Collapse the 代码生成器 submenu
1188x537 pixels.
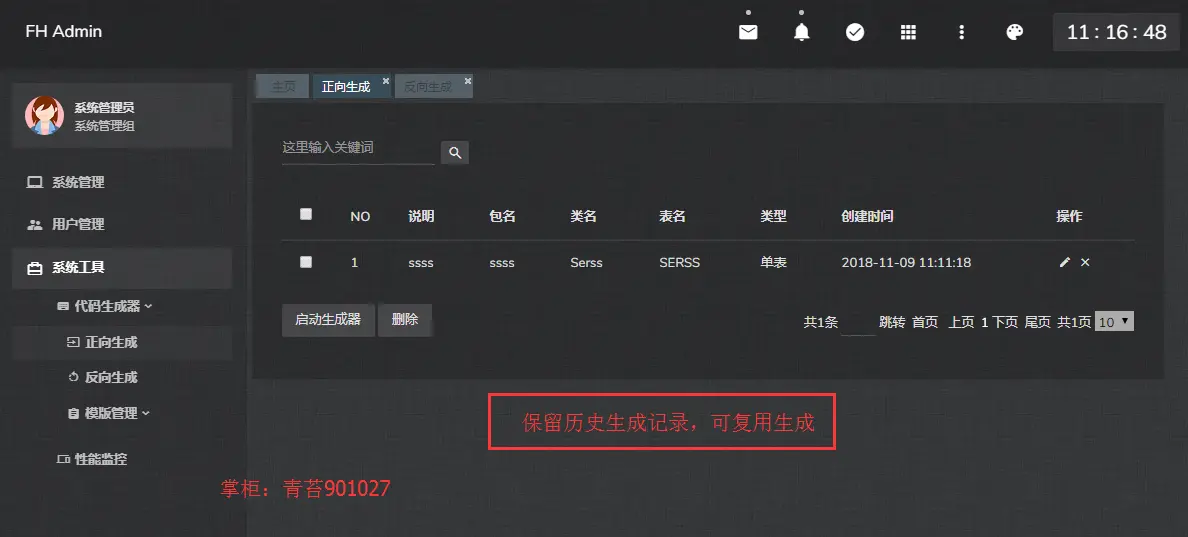(106, 306)
